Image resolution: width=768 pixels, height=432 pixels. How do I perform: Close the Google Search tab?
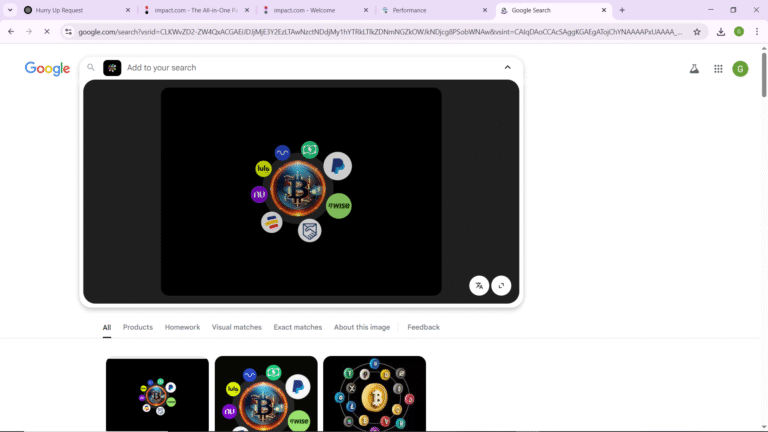click(x=604, y=10)
